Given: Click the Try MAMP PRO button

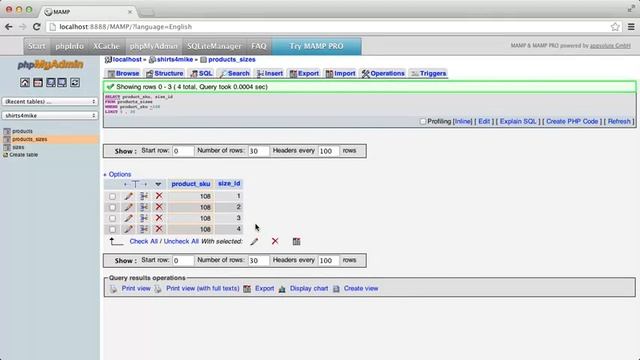Looking at the screenshot, I should pyautogui.click(x=316, y=46).
